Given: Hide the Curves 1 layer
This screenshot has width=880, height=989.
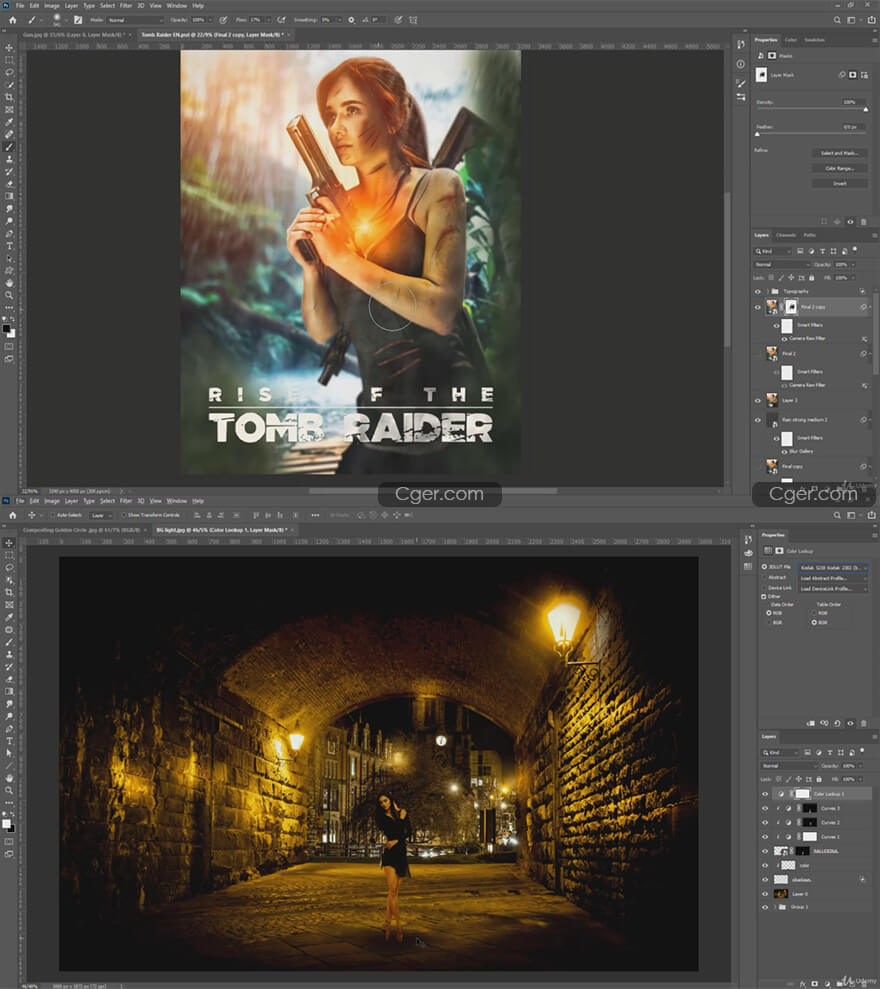Looking at the screenshot, I should click(x=765, y=837).
